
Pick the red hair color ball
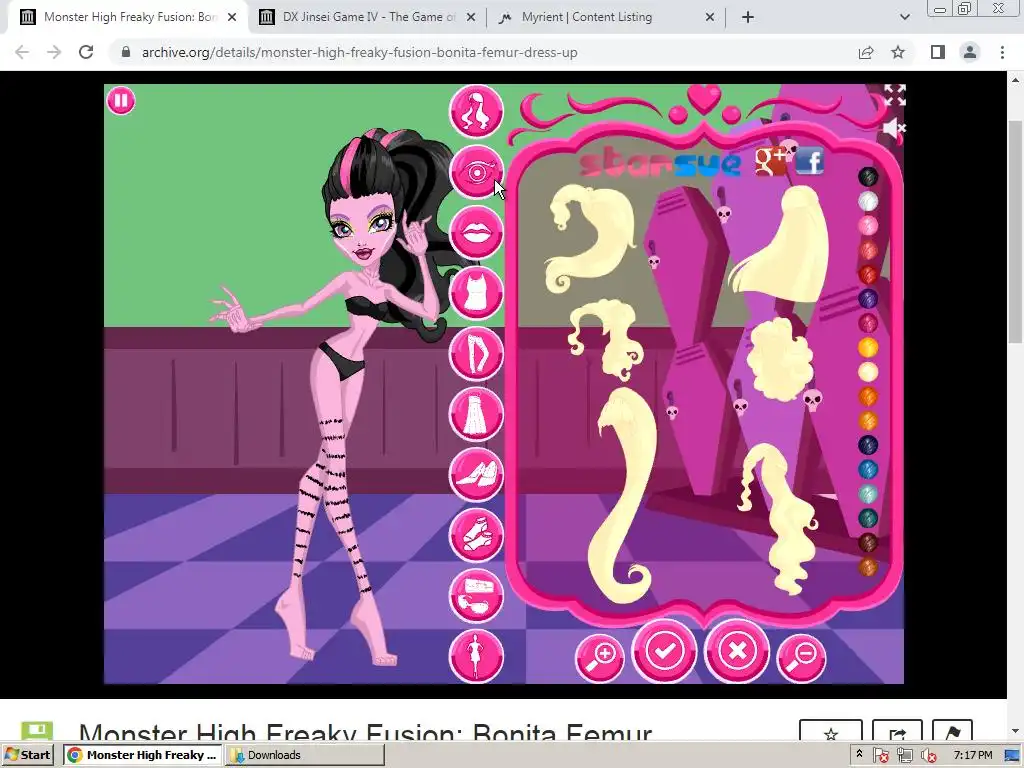[868, 275]
